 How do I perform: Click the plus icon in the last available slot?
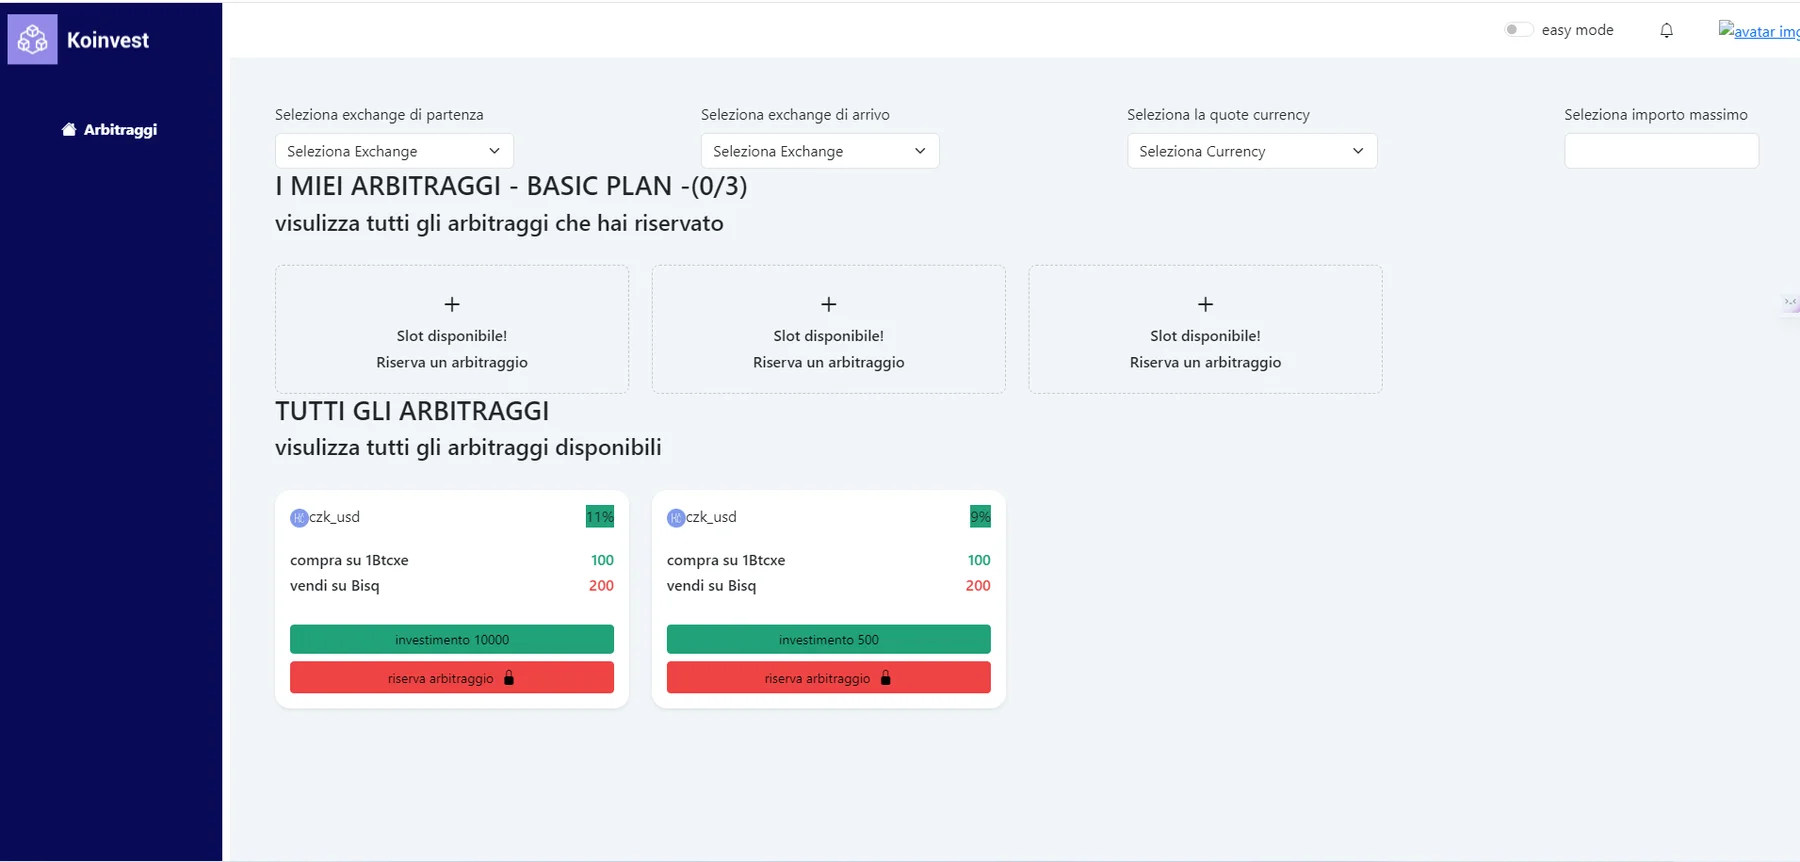[1206, 304]
